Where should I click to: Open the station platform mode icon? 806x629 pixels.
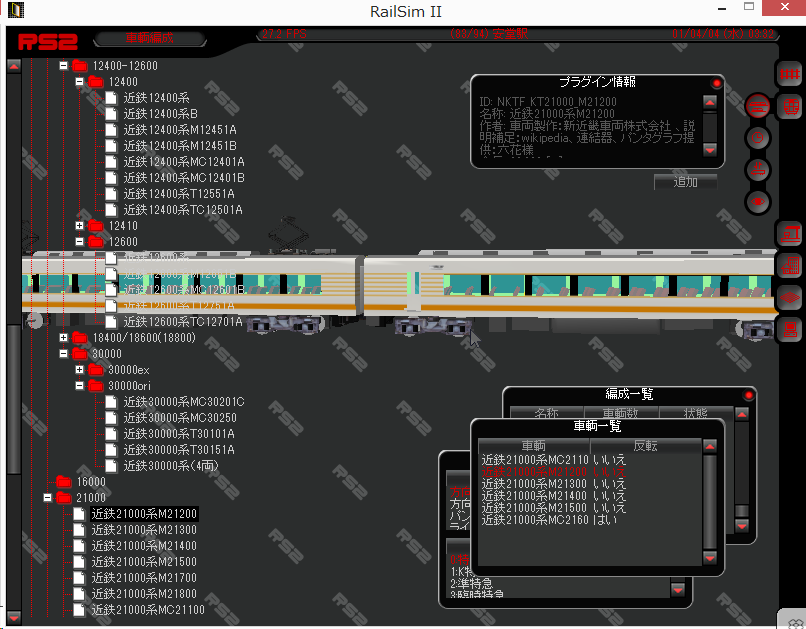(790, 234)
